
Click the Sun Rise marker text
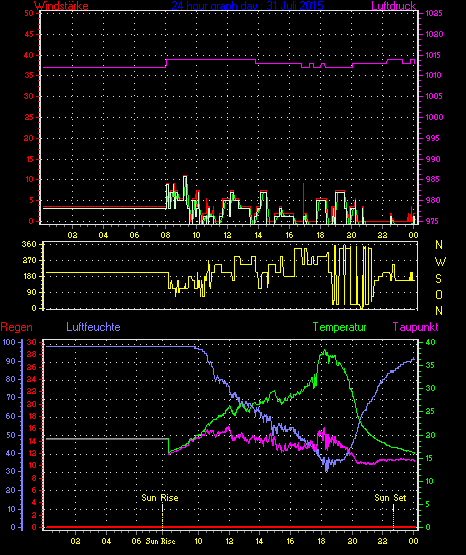tap(160, 498)
